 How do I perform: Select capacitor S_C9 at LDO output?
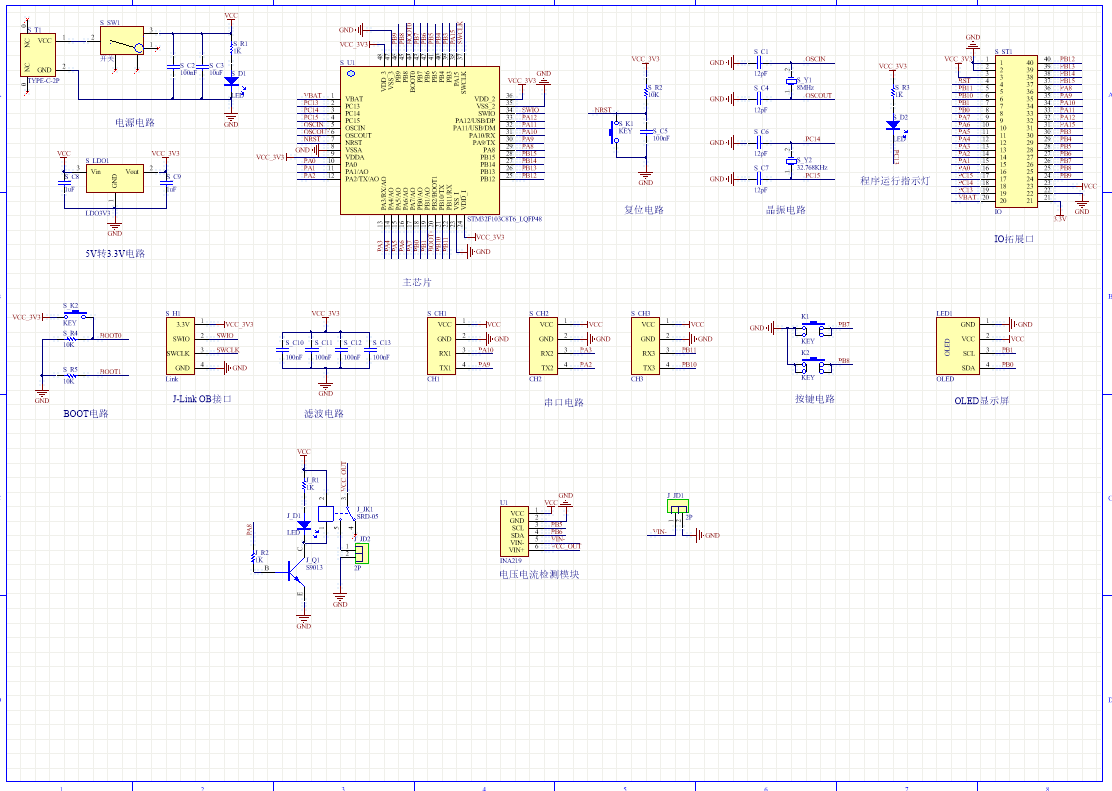tap(167, 184)
